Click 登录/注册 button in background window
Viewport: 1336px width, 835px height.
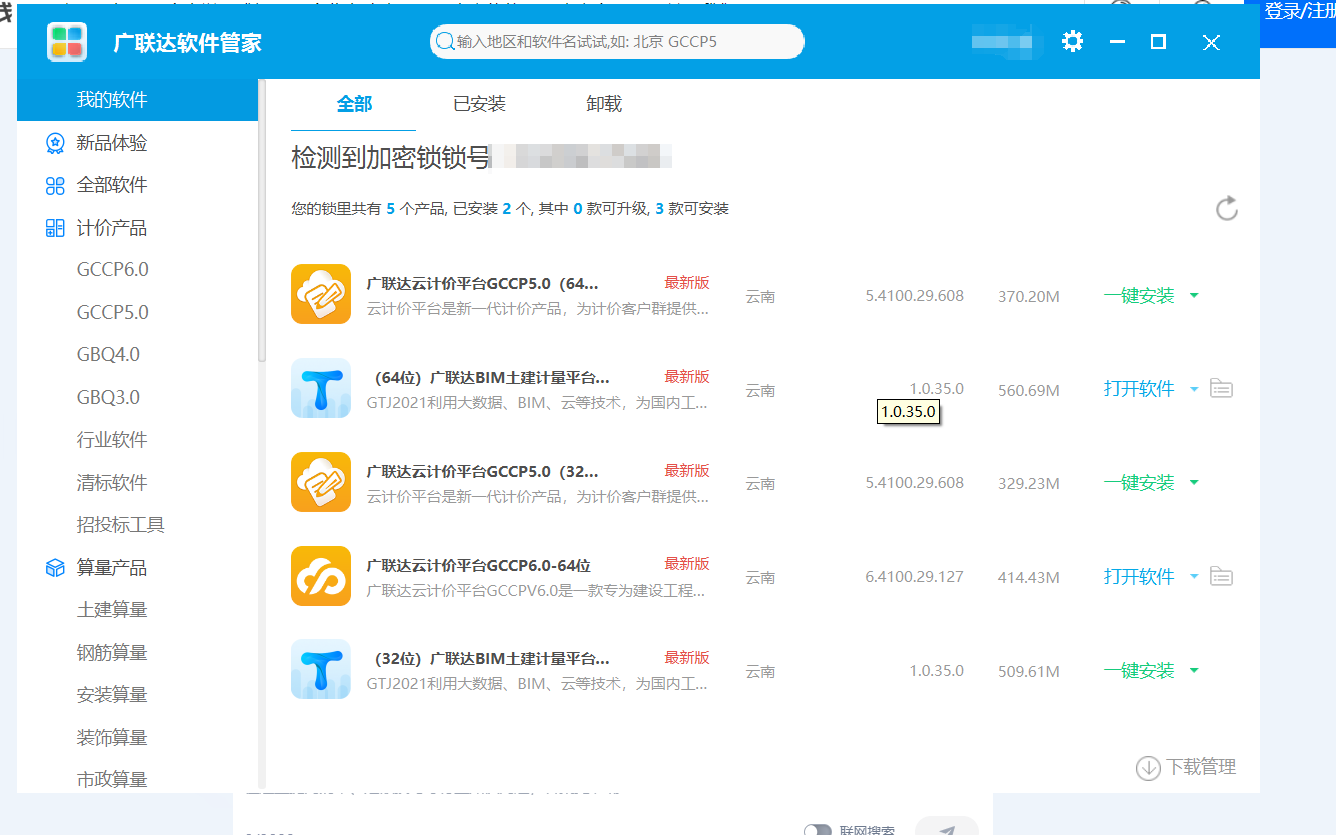coord(1298,12)
